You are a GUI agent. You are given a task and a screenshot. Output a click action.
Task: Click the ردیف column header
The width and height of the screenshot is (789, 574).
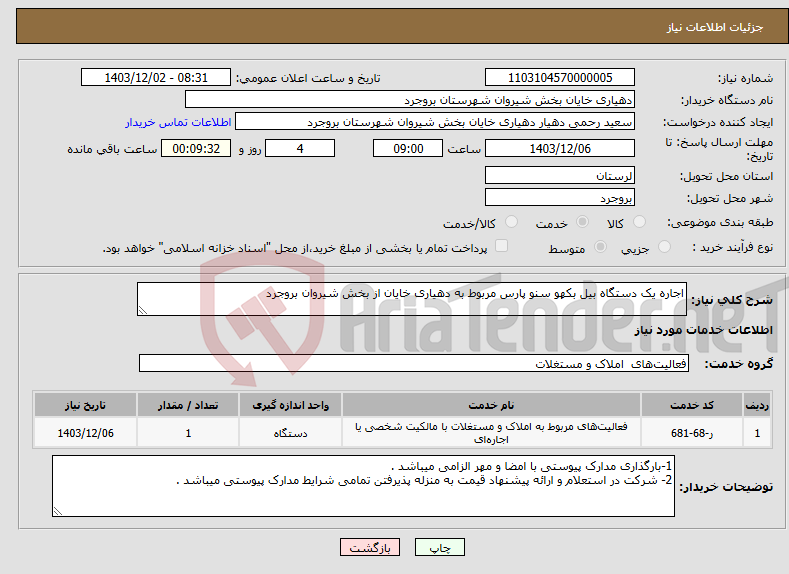pos(757,405)
